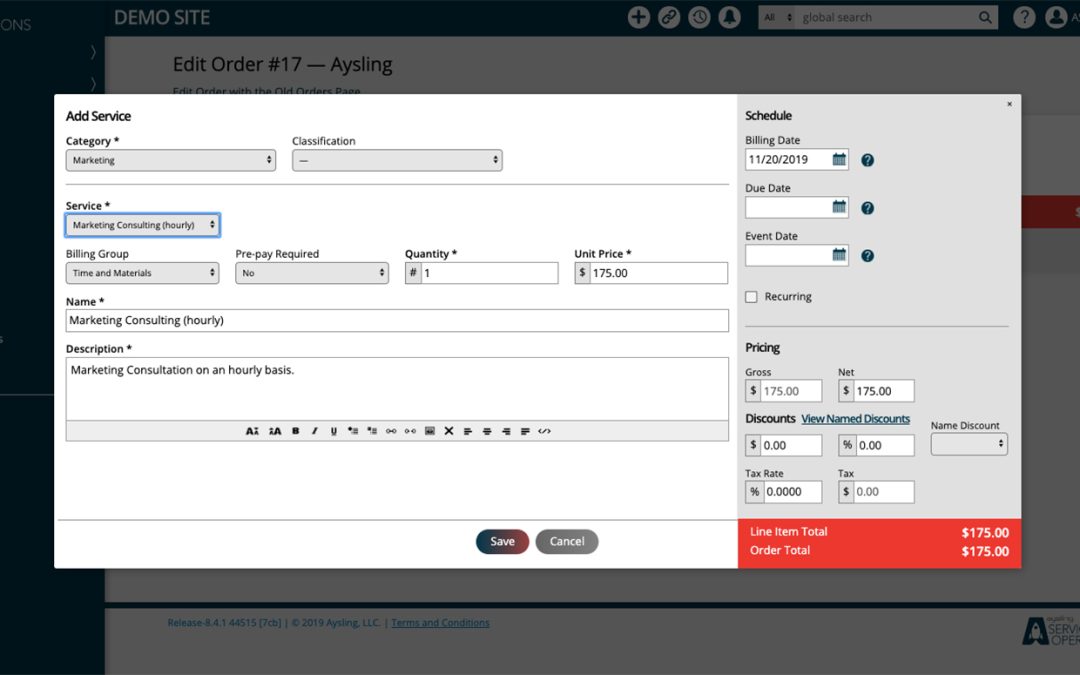Click the Line Item Total label

(x=789, y=532)
